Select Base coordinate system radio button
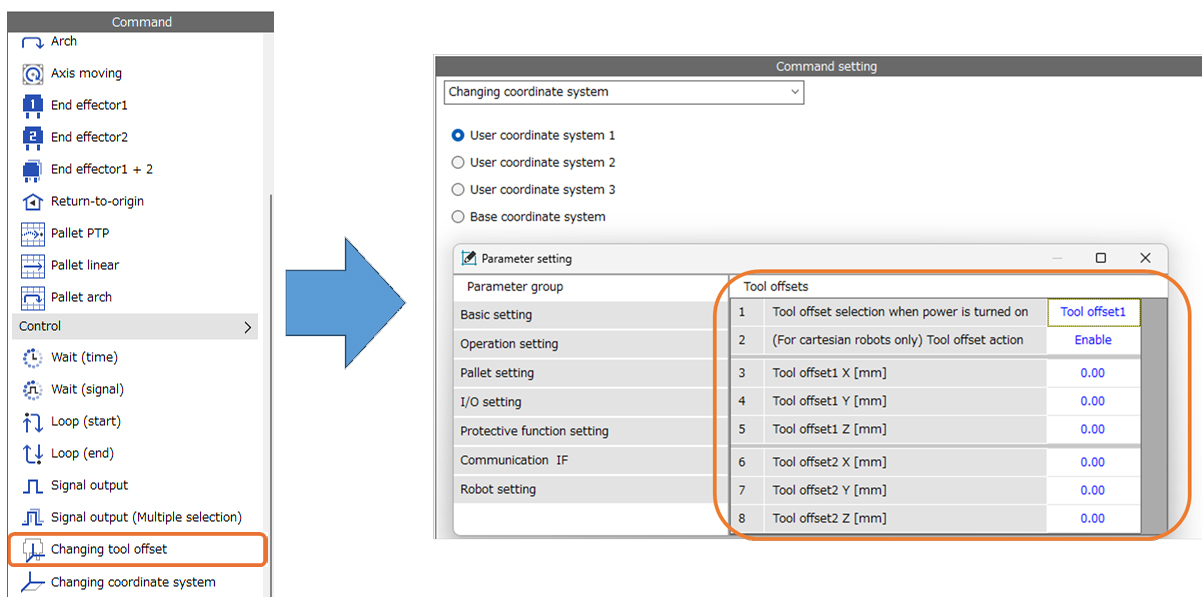Screen dimensions: 1202x605 click(x=458, y=216)
